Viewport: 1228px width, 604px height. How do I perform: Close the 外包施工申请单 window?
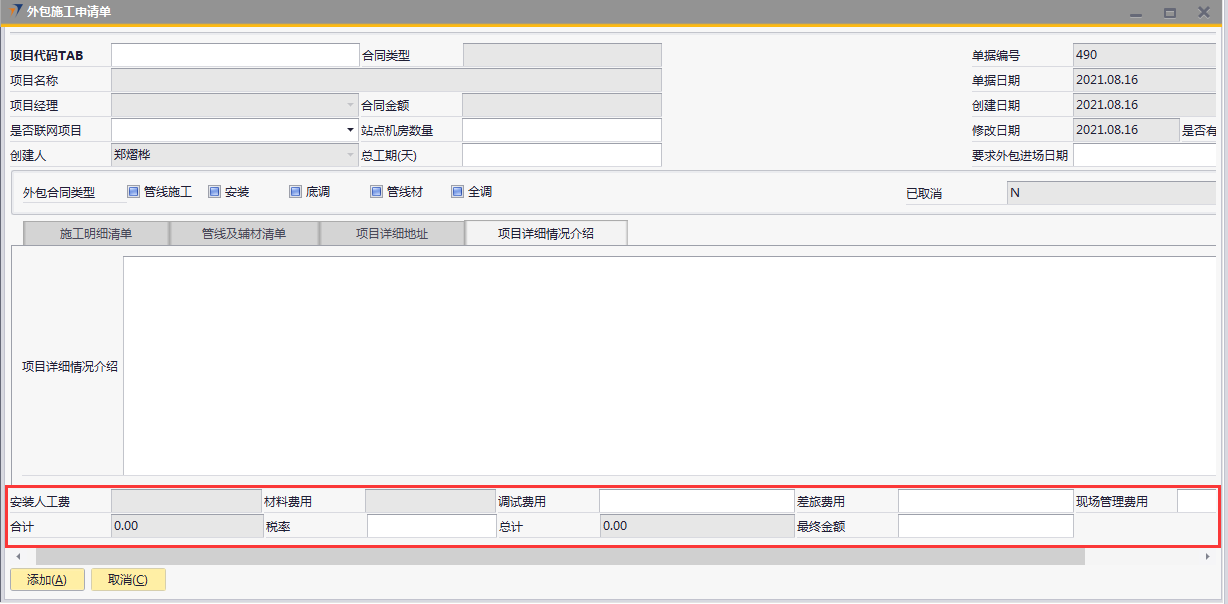click(x=1204, y=13)
